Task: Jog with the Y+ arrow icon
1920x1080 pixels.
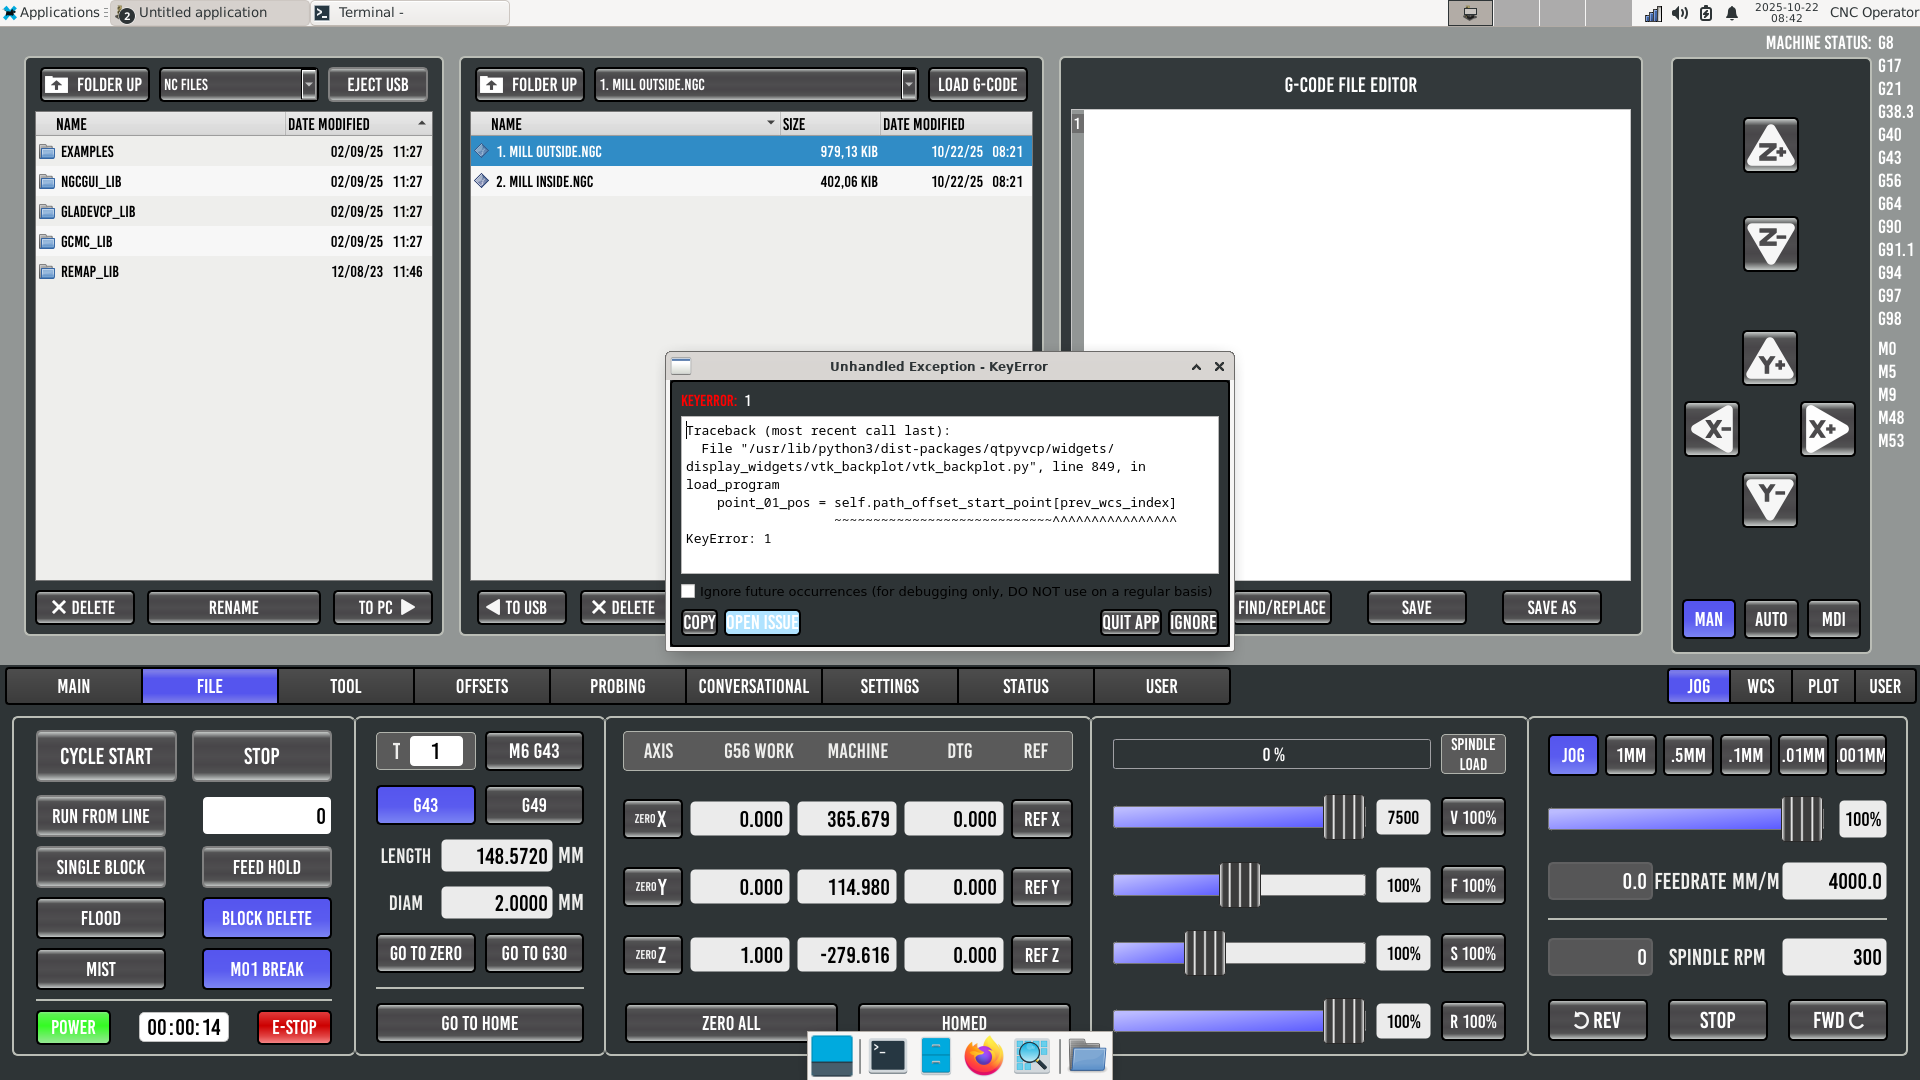Action: tap(1770, 359)
